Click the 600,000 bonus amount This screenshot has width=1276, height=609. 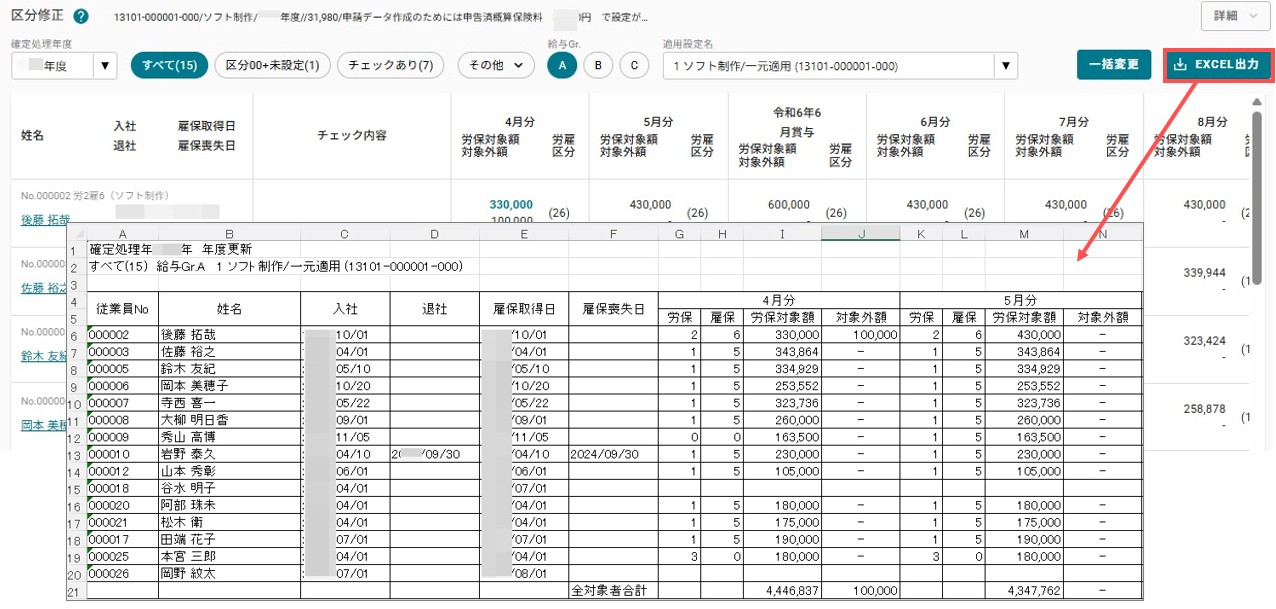point(789,204)
